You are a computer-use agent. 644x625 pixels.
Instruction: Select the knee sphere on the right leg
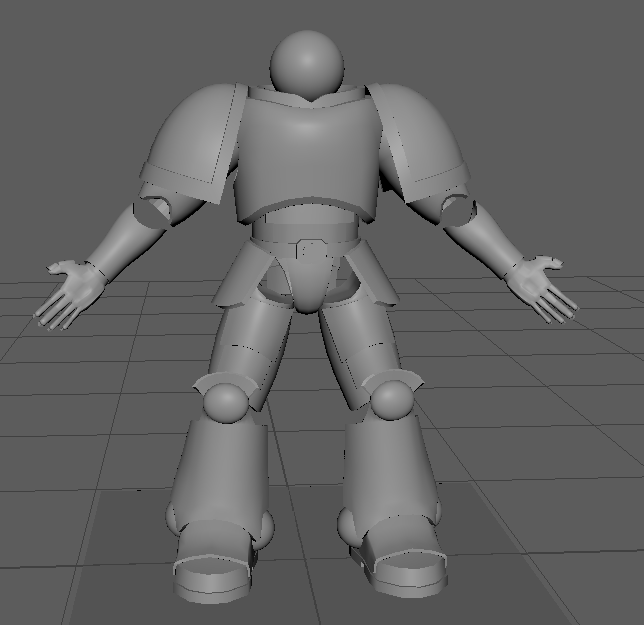391,400
